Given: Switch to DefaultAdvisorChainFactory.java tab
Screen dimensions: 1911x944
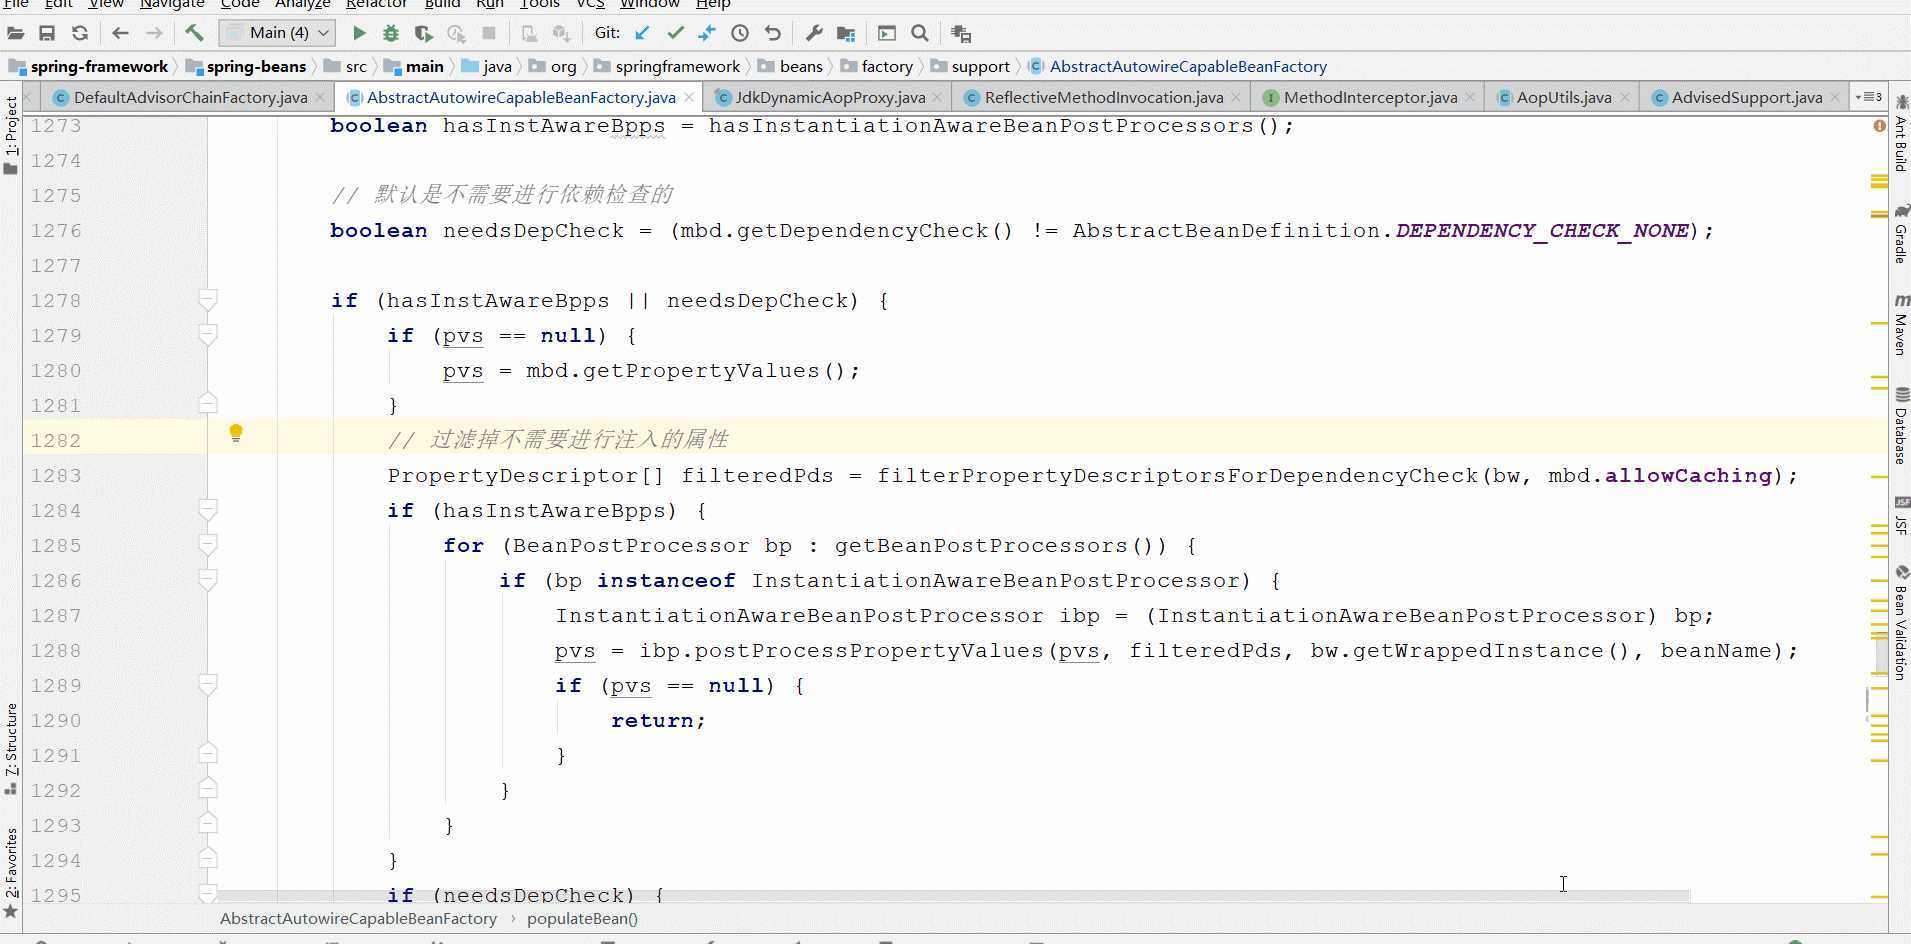Looking at the screenshot, I should click(x=190, y=97).
